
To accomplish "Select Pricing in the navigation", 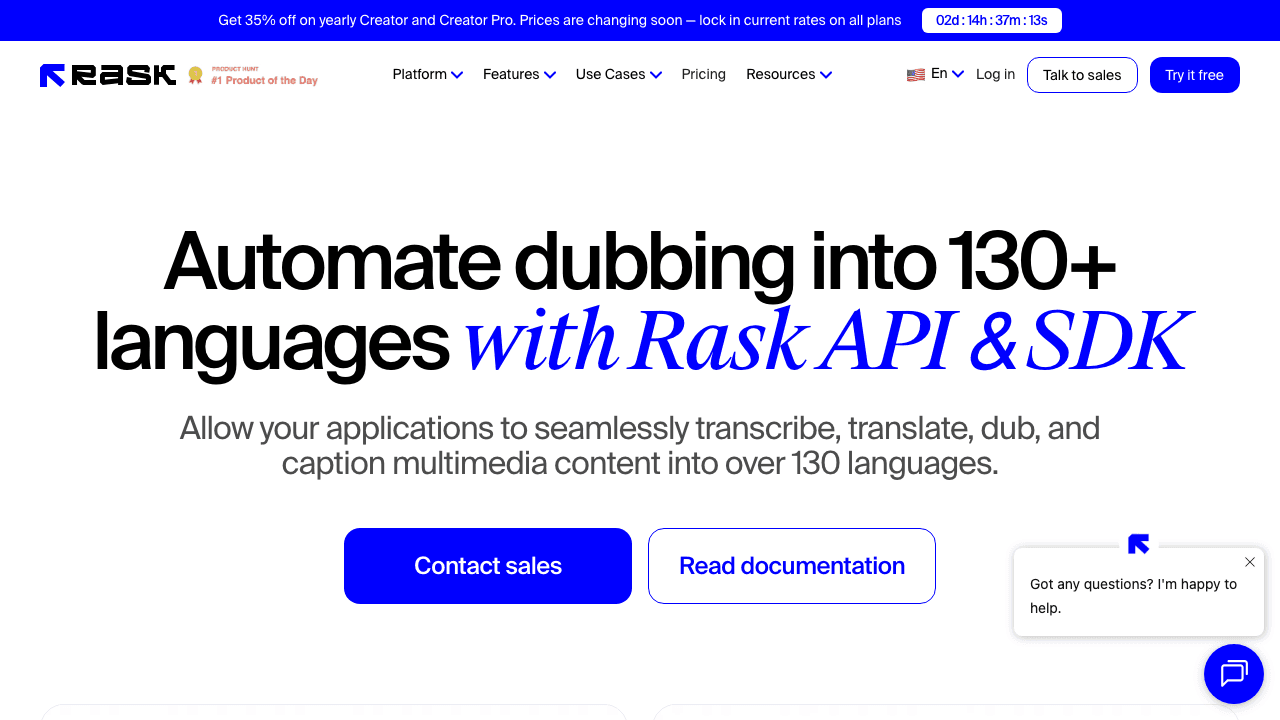I will click(703, 74).
